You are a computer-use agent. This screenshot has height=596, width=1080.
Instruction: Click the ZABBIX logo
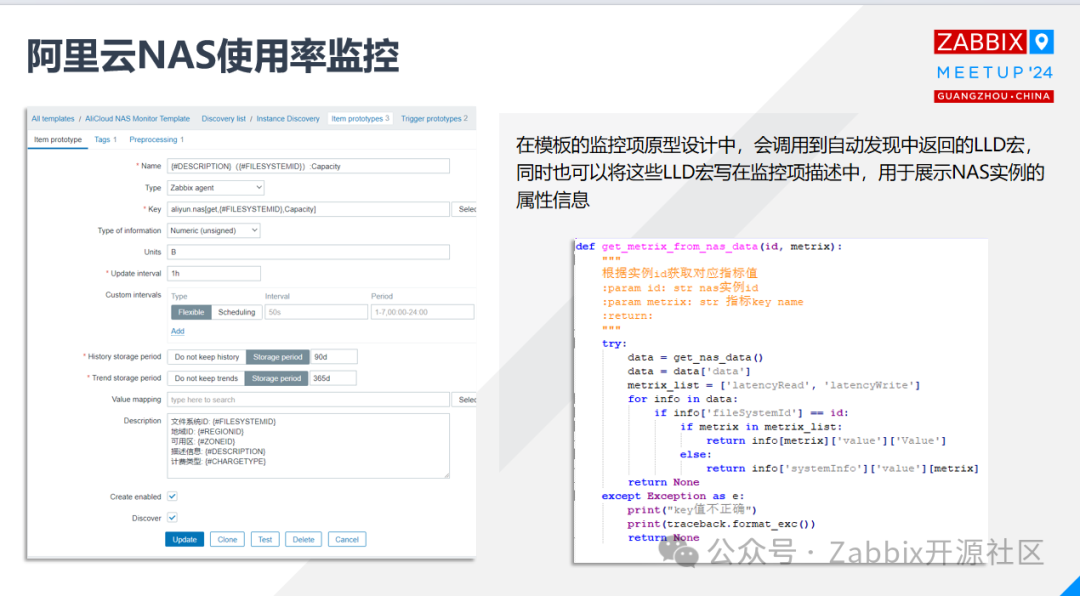click(981, 42)
